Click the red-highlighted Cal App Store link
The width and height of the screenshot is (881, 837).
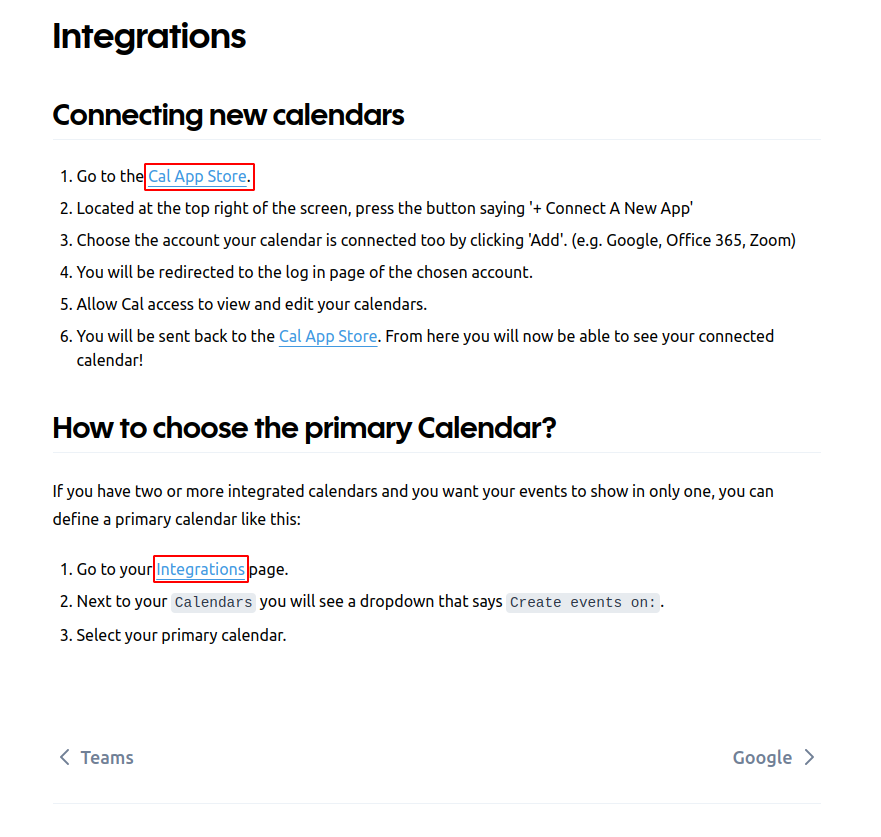click(197, 177)
